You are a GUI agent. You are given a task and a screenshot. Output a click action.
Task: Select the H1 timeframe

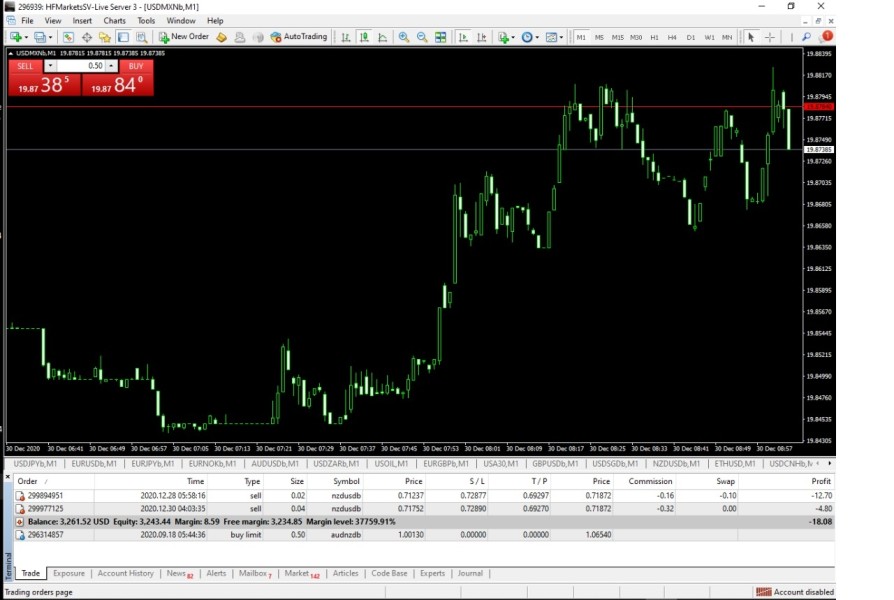point(654,37)
